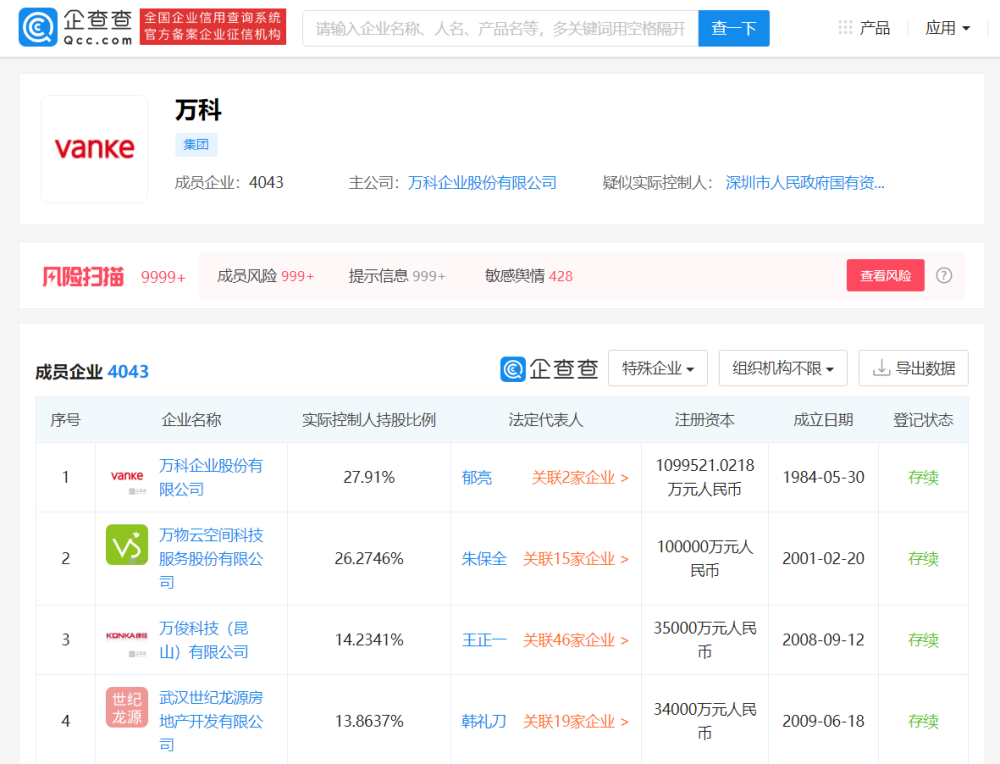This screenshot has height=764, width=1000.
Task: Open the large Vanke group logo
Action: coord(94,149)
